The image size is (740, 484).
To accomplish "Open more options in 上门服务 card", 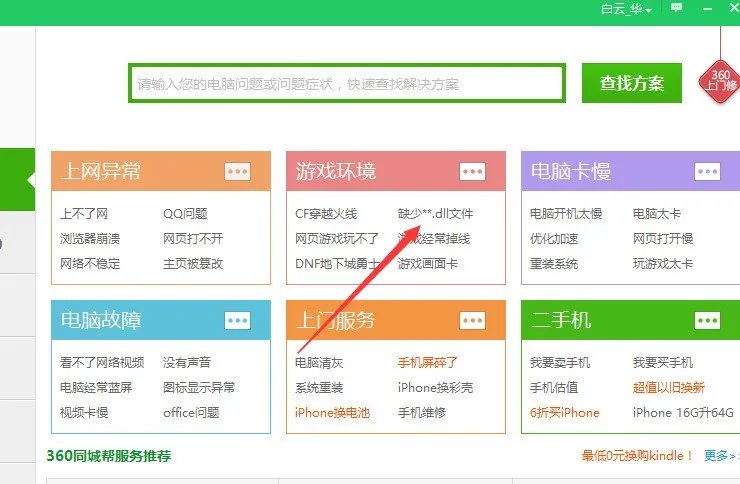I will [472, 320].
